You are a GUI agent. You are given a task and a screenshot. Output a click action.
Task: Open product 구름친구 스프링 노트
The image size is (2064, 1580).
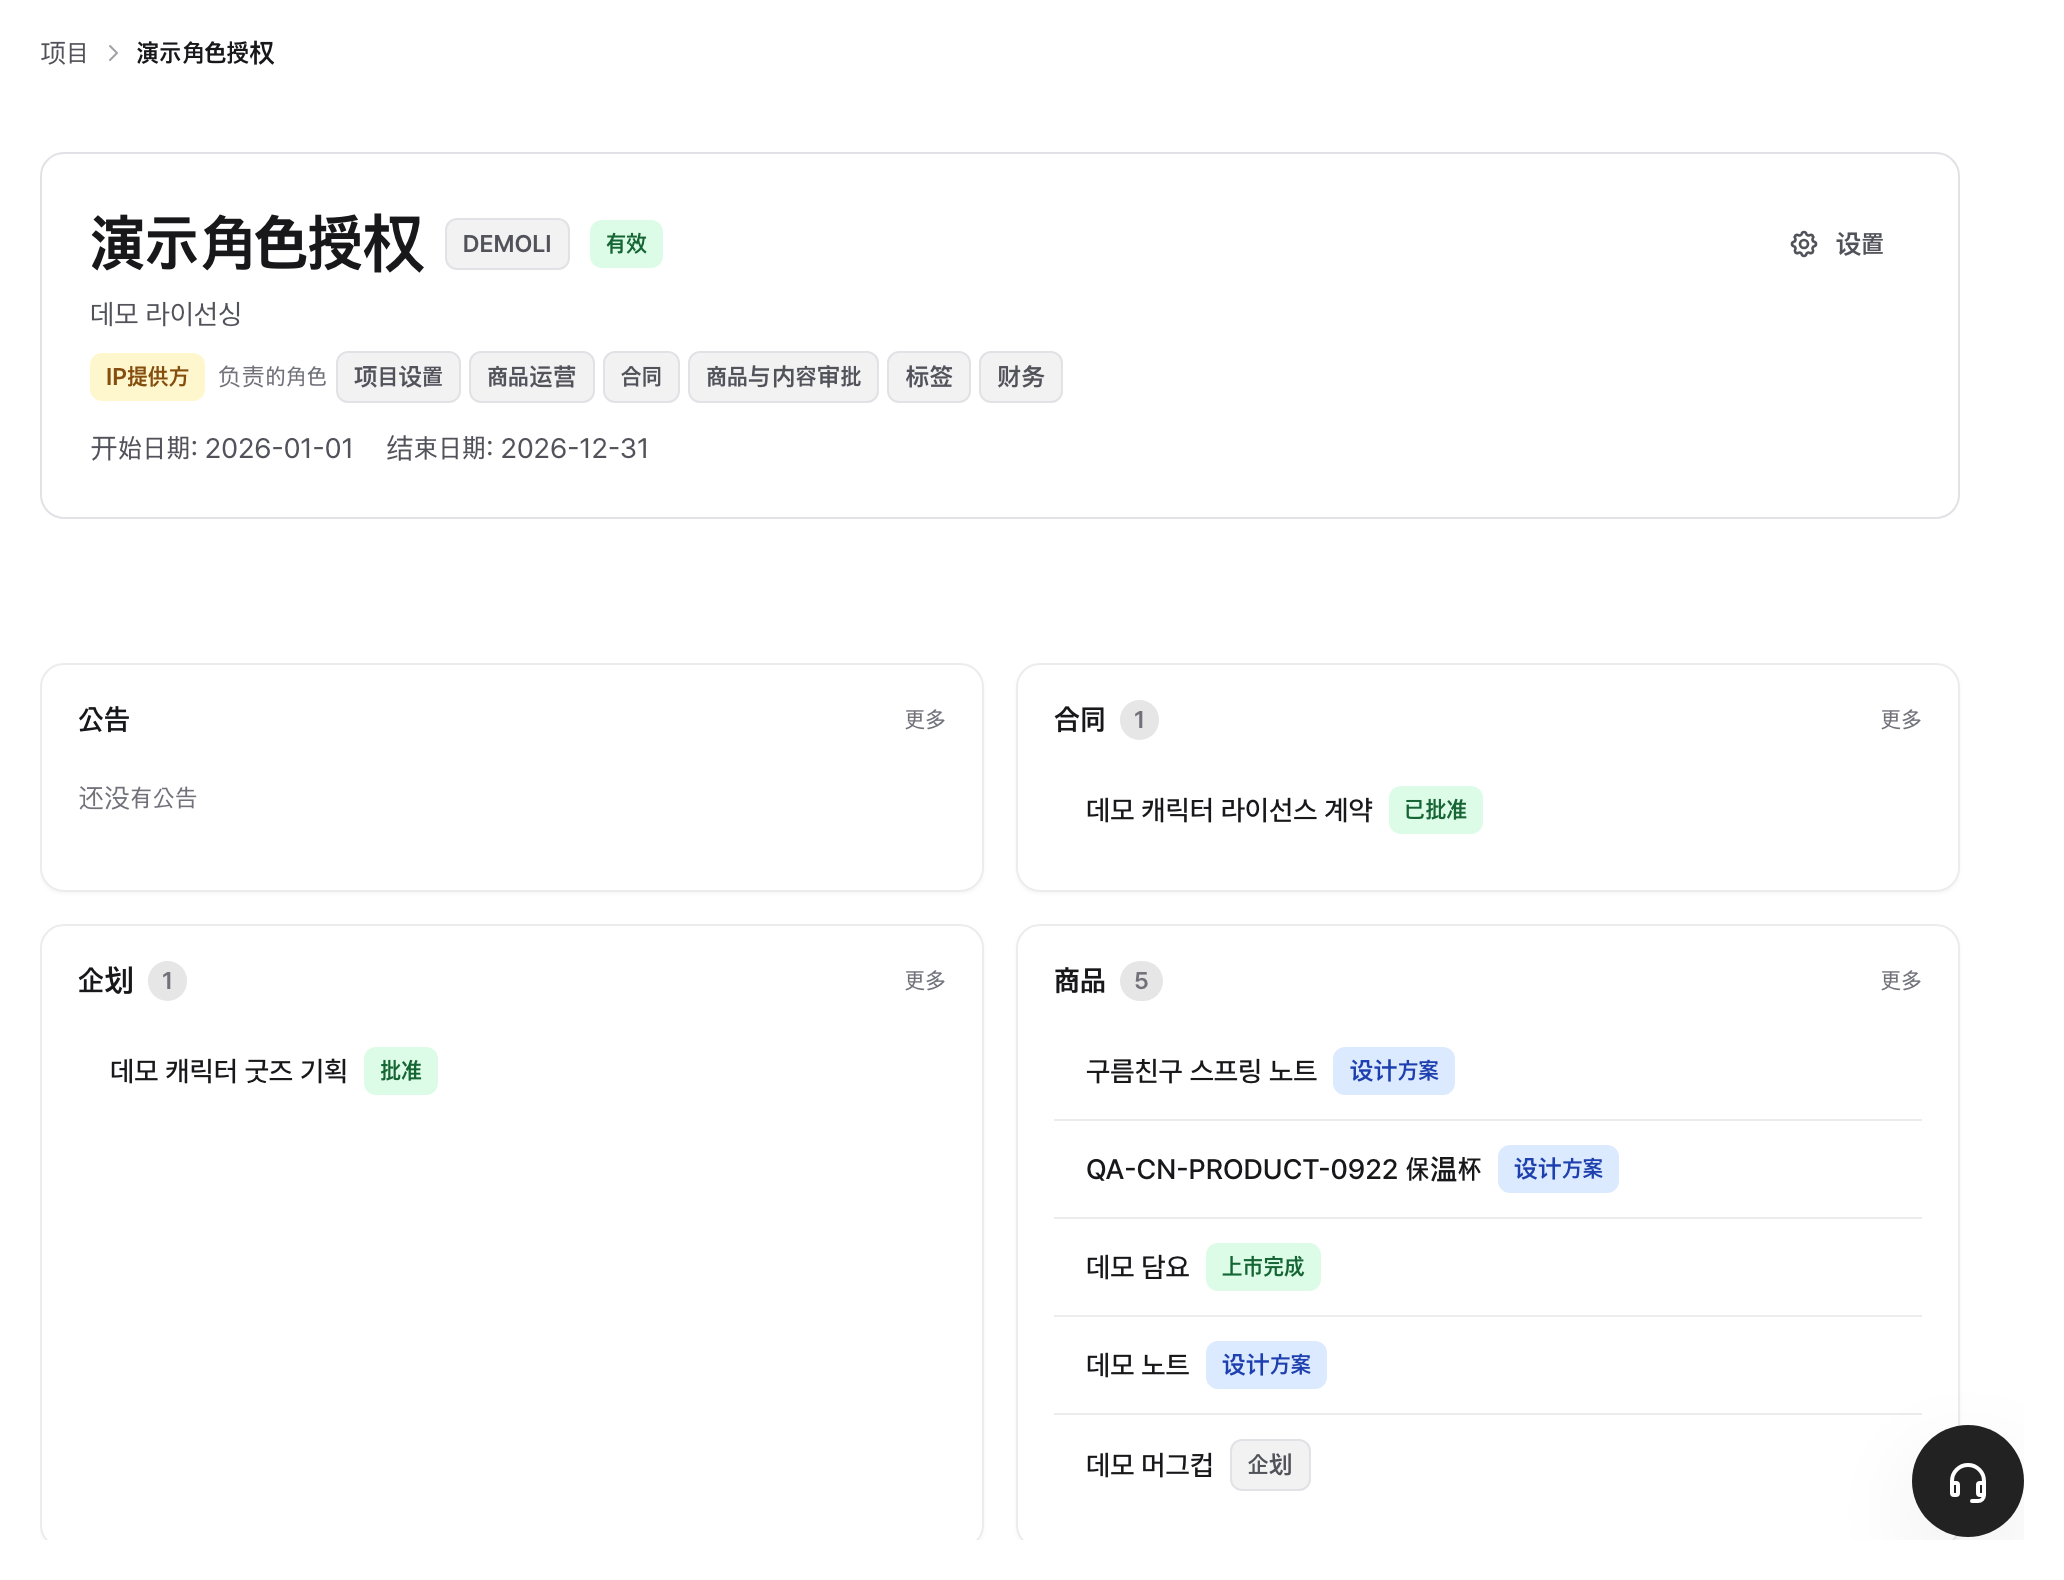click(1201, 1071)
